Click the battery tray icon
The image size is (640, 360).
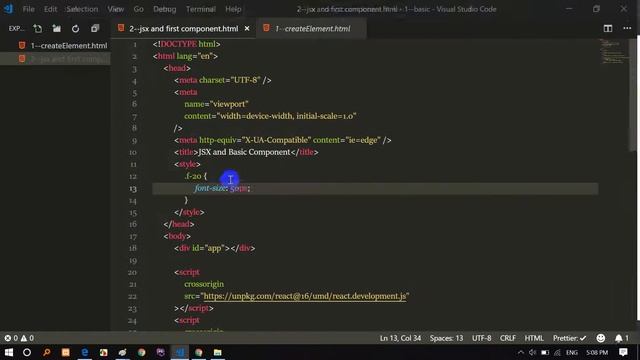point(545,352)
